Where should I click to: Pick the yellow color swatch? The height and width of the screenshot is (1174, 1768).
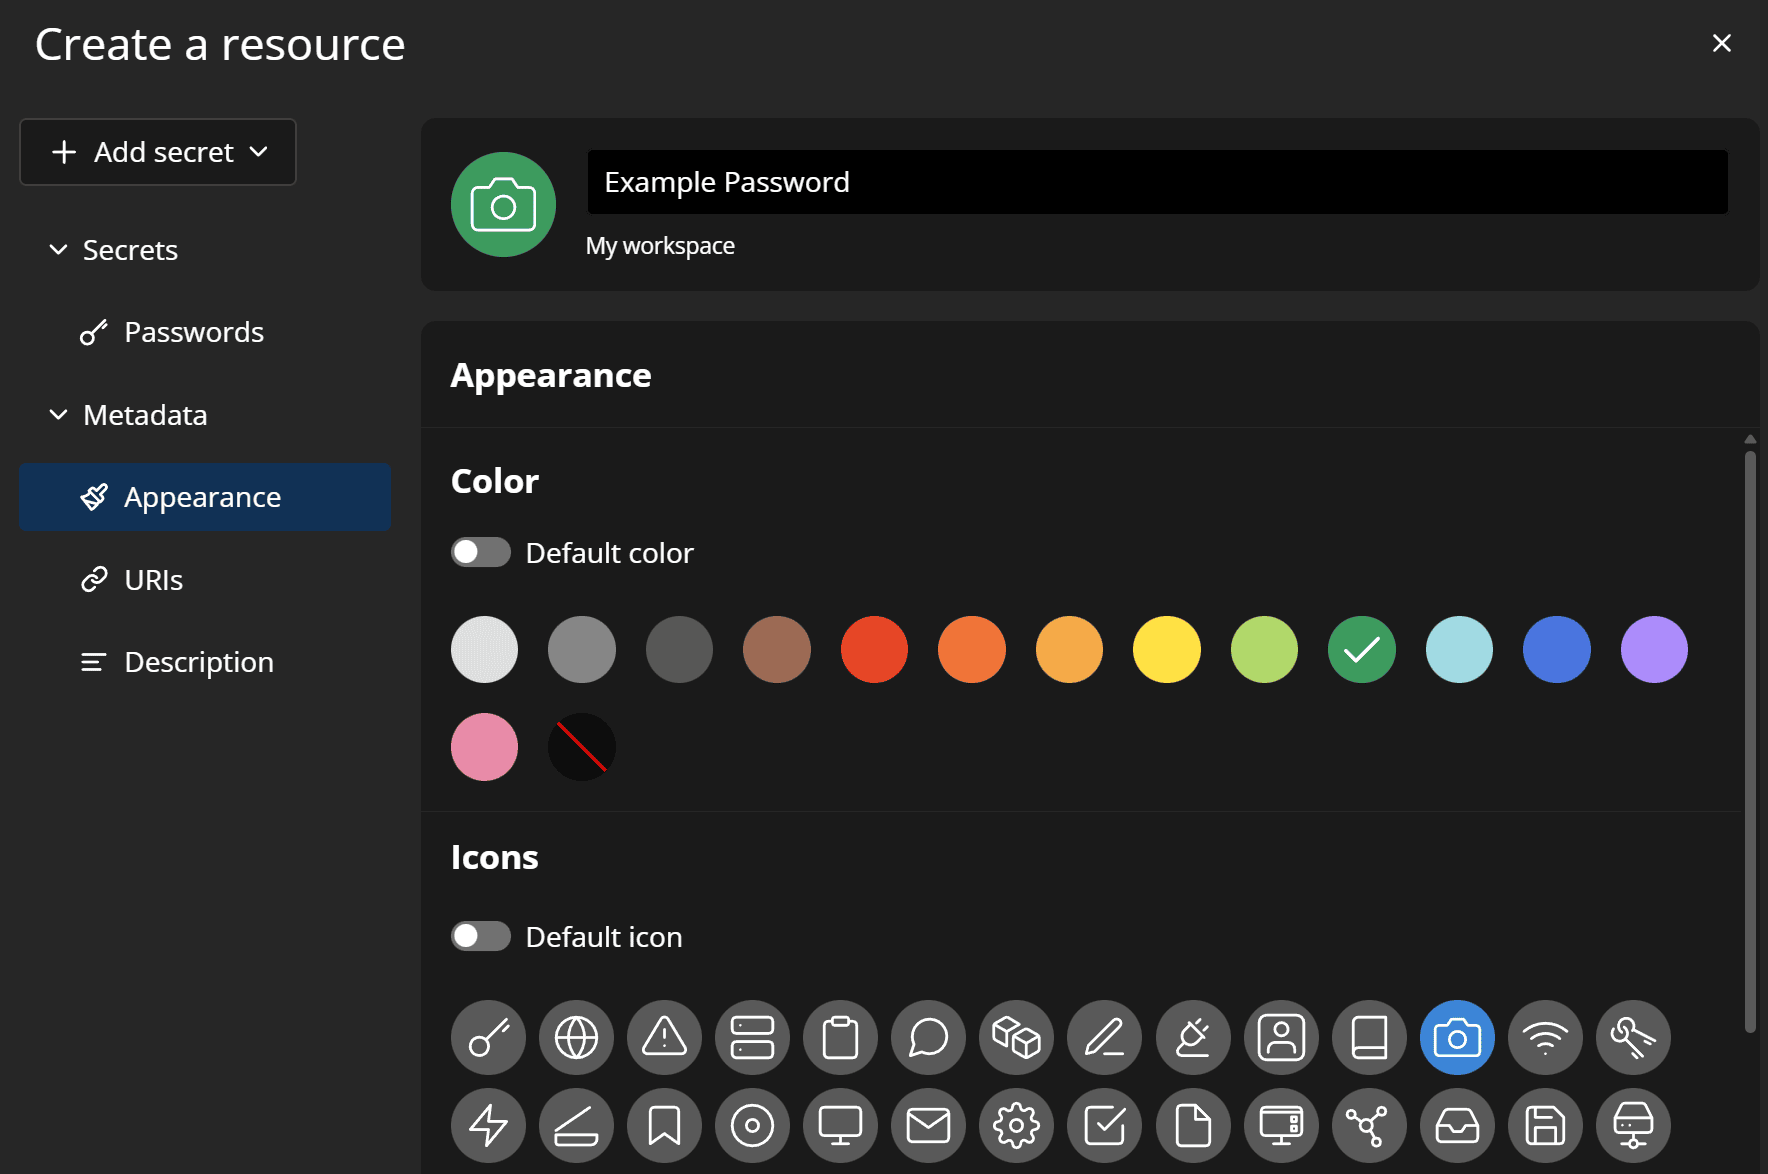click(1166, 649)
